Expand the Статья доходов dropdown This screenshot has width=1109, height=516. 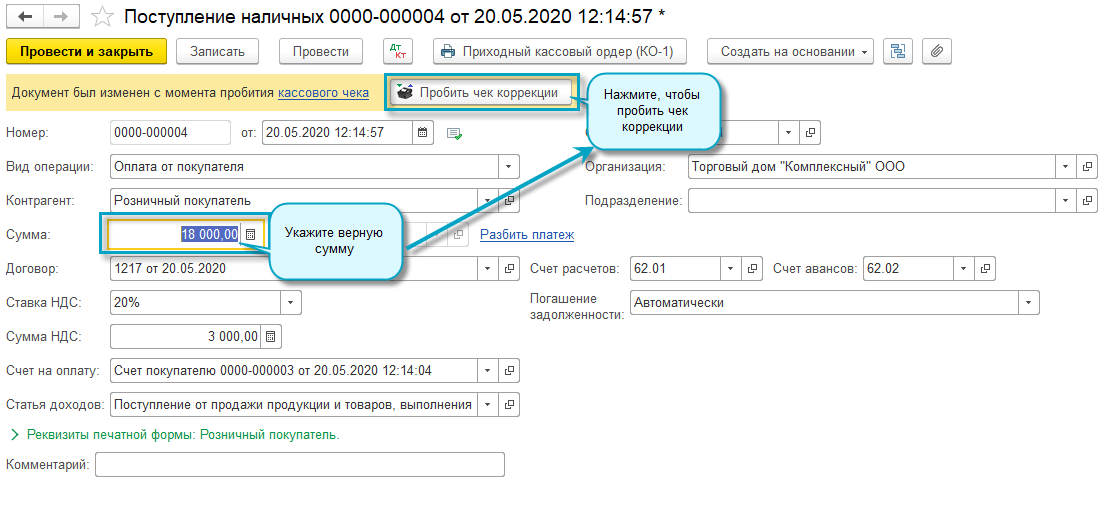tap(488, 405)
